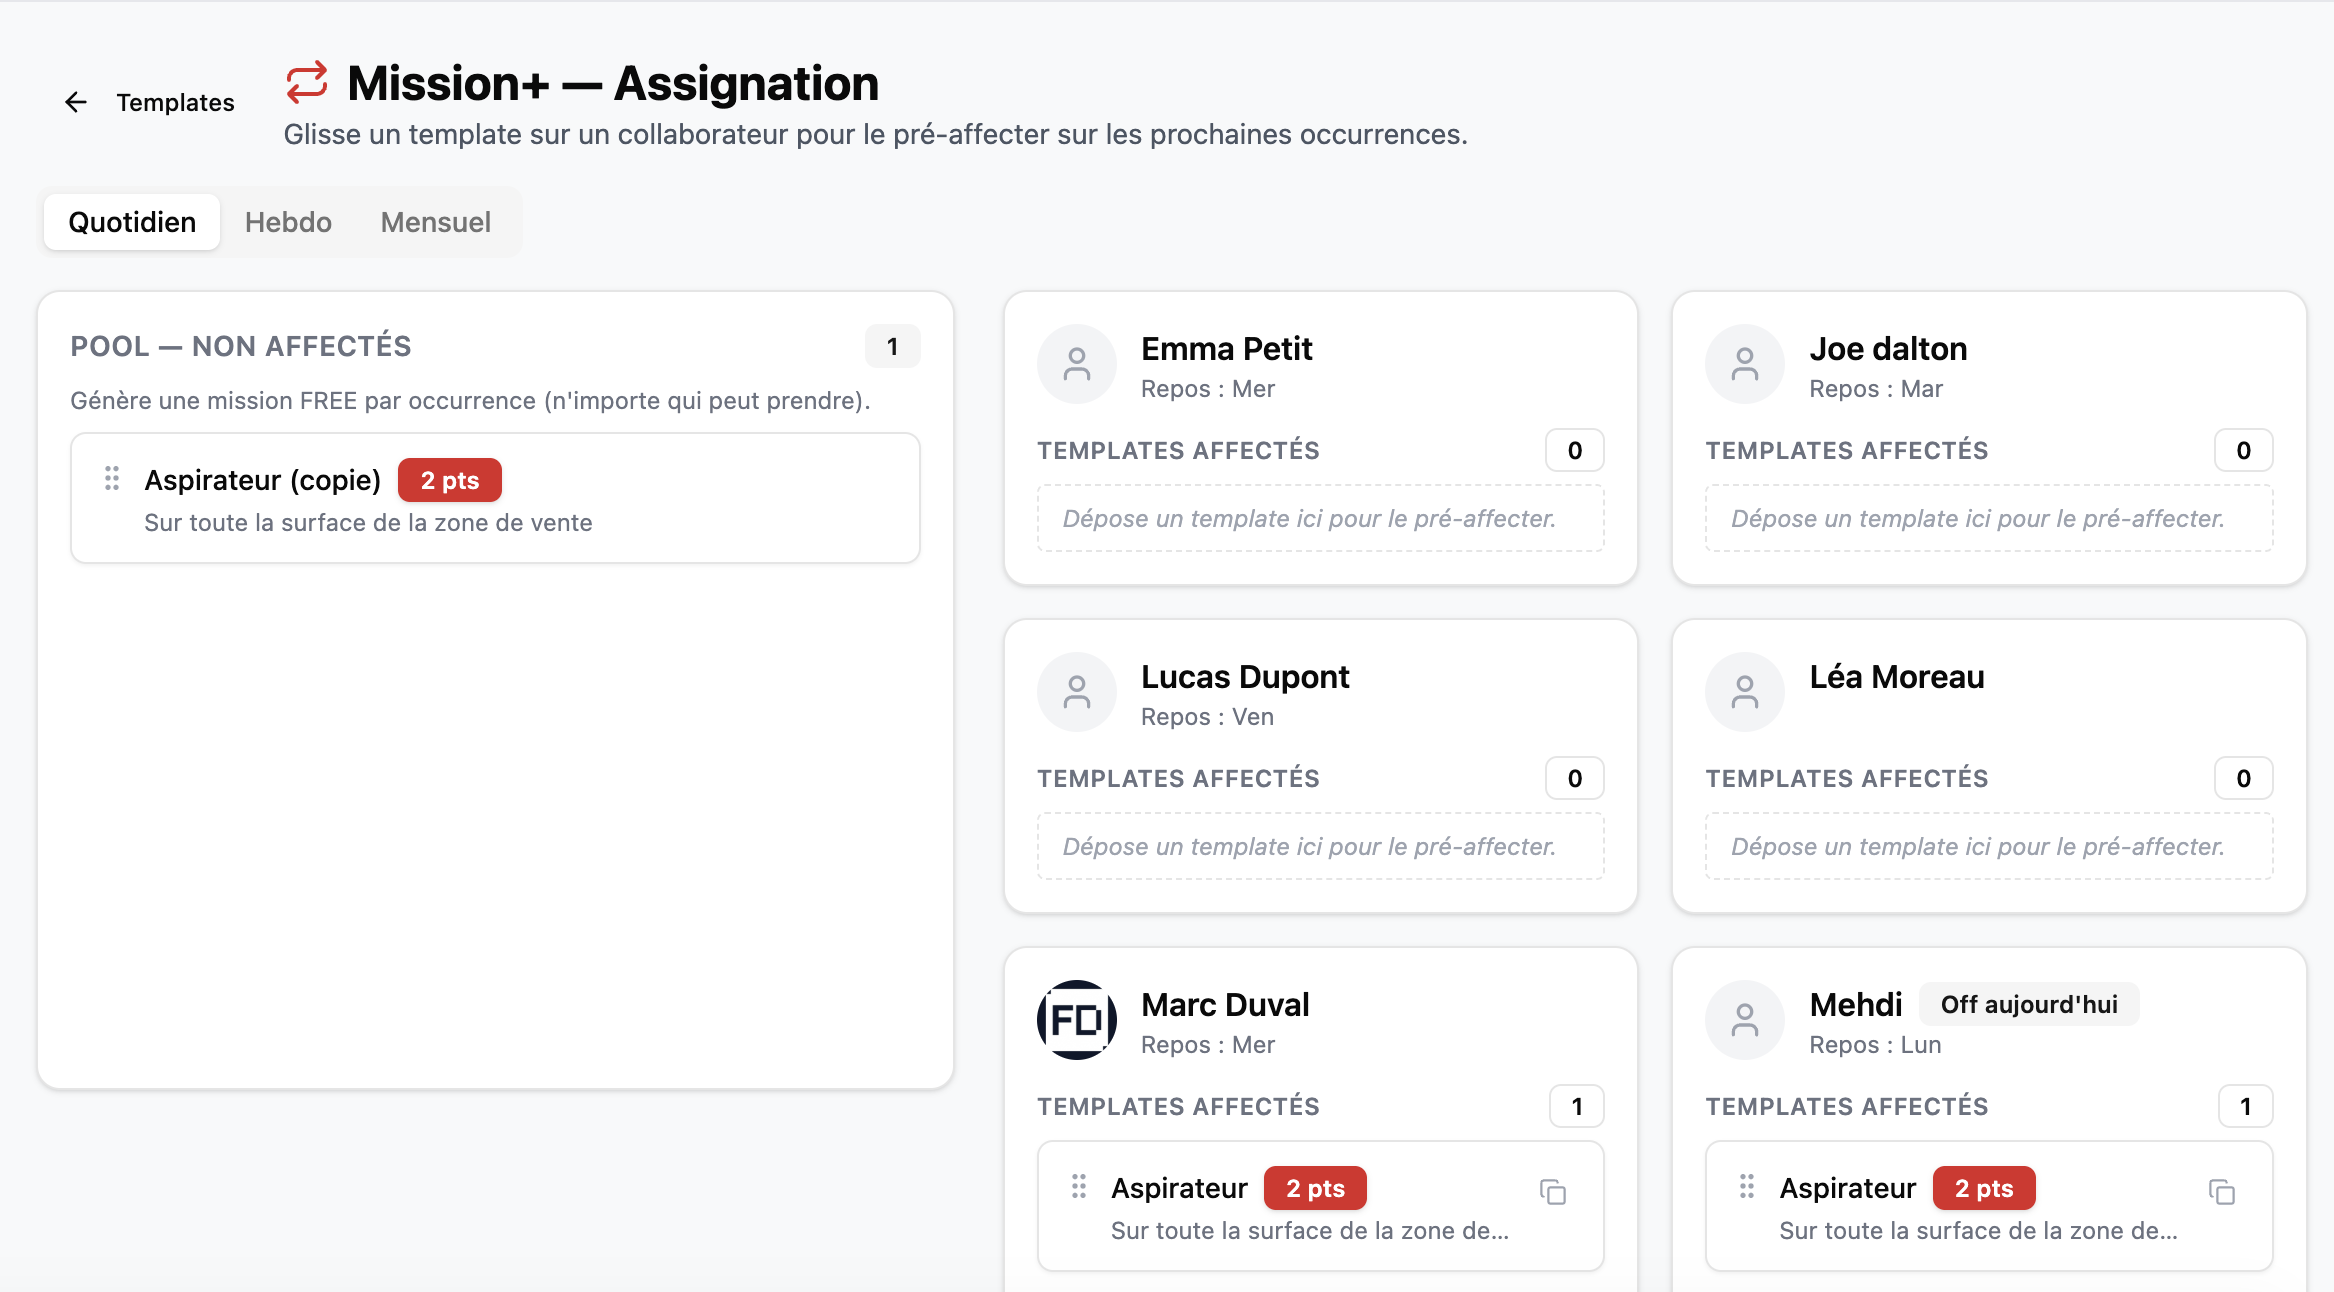The width and height of the screenshot is (2334, 1292).
Task: Select the Quotidien tab
Action: (x=132, y=222)
